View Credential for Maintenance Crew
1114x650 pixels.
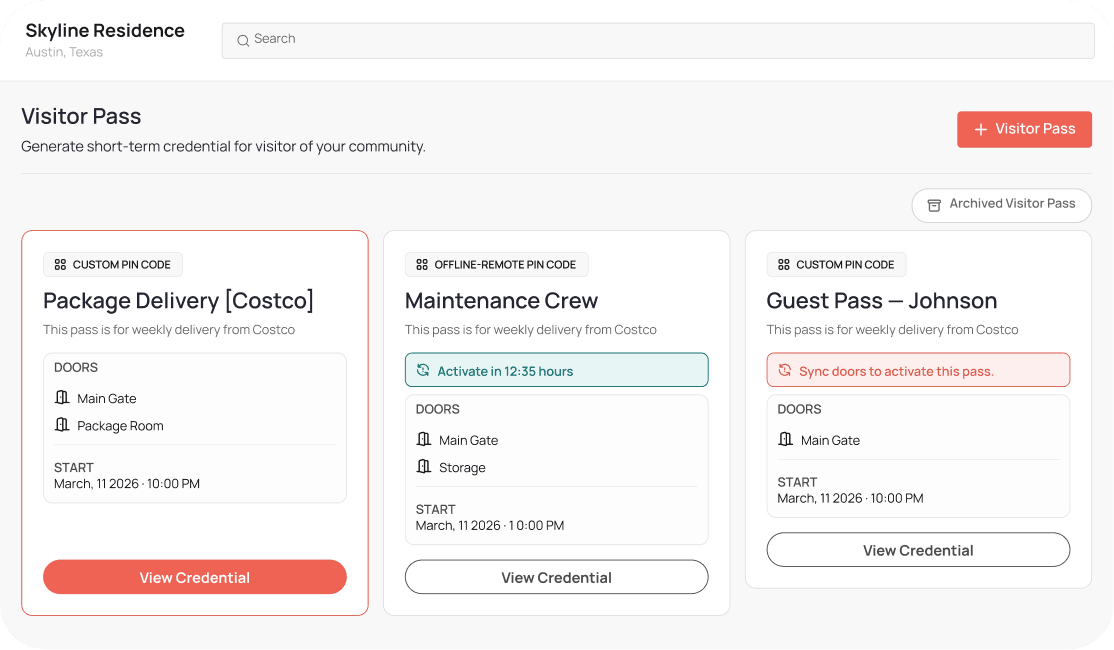[556, 577]
